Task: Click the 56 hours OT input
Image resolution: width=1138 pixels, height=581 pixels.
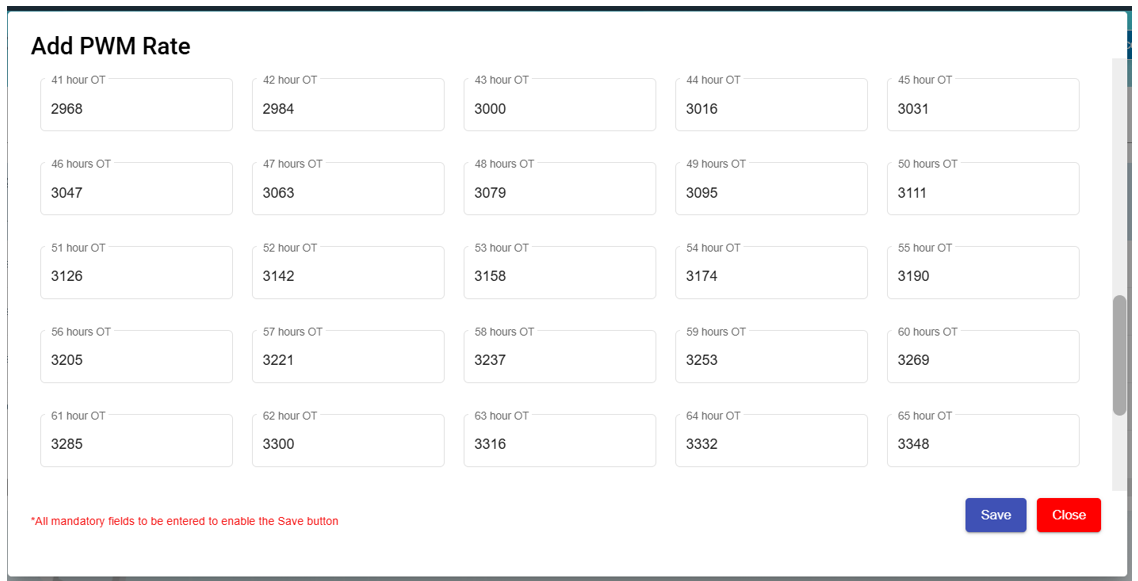Action: tap(136, 360)
